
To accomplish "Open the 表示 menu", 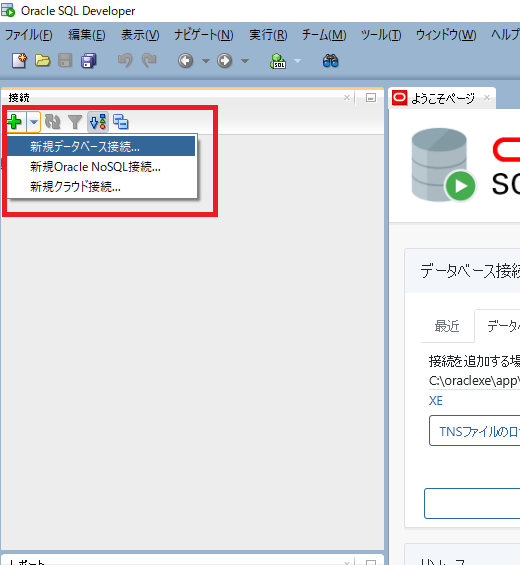I will click(x=140, y=35).
